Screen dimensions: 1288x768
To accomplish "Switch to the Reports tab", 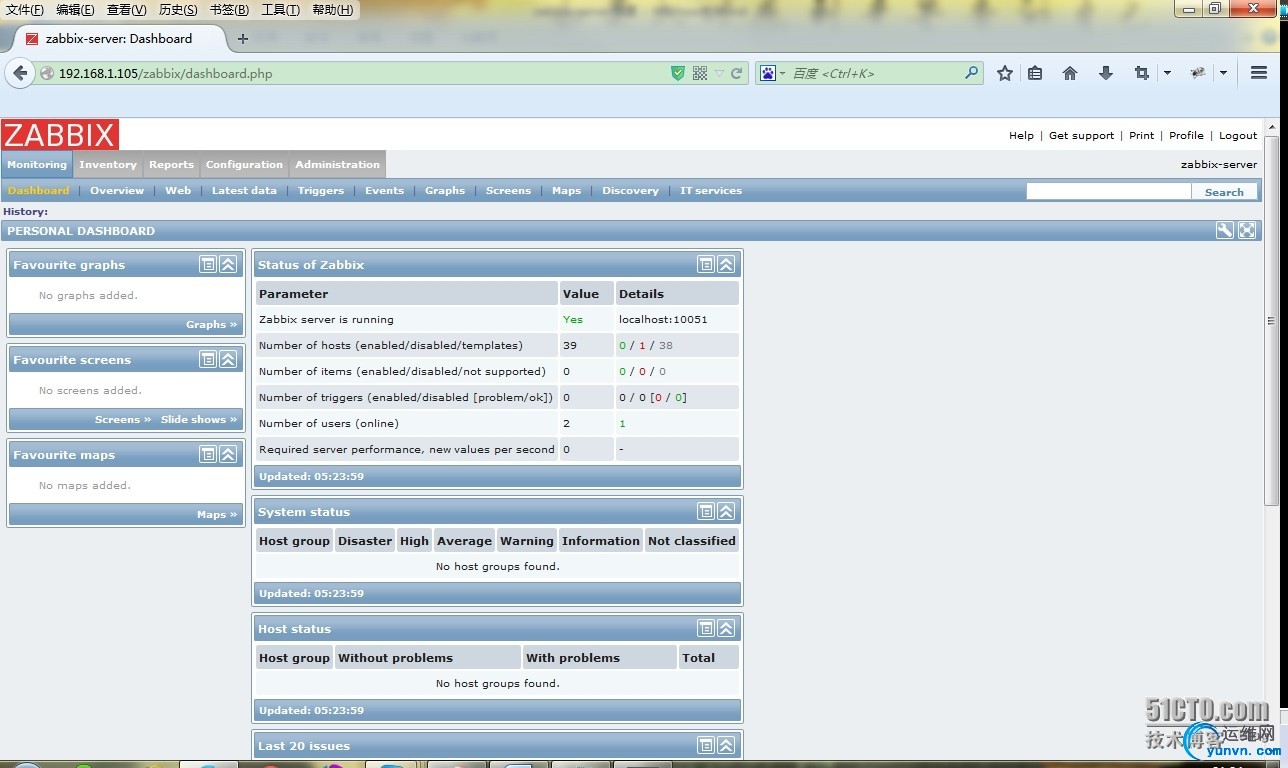I will (x=172, y=165).
